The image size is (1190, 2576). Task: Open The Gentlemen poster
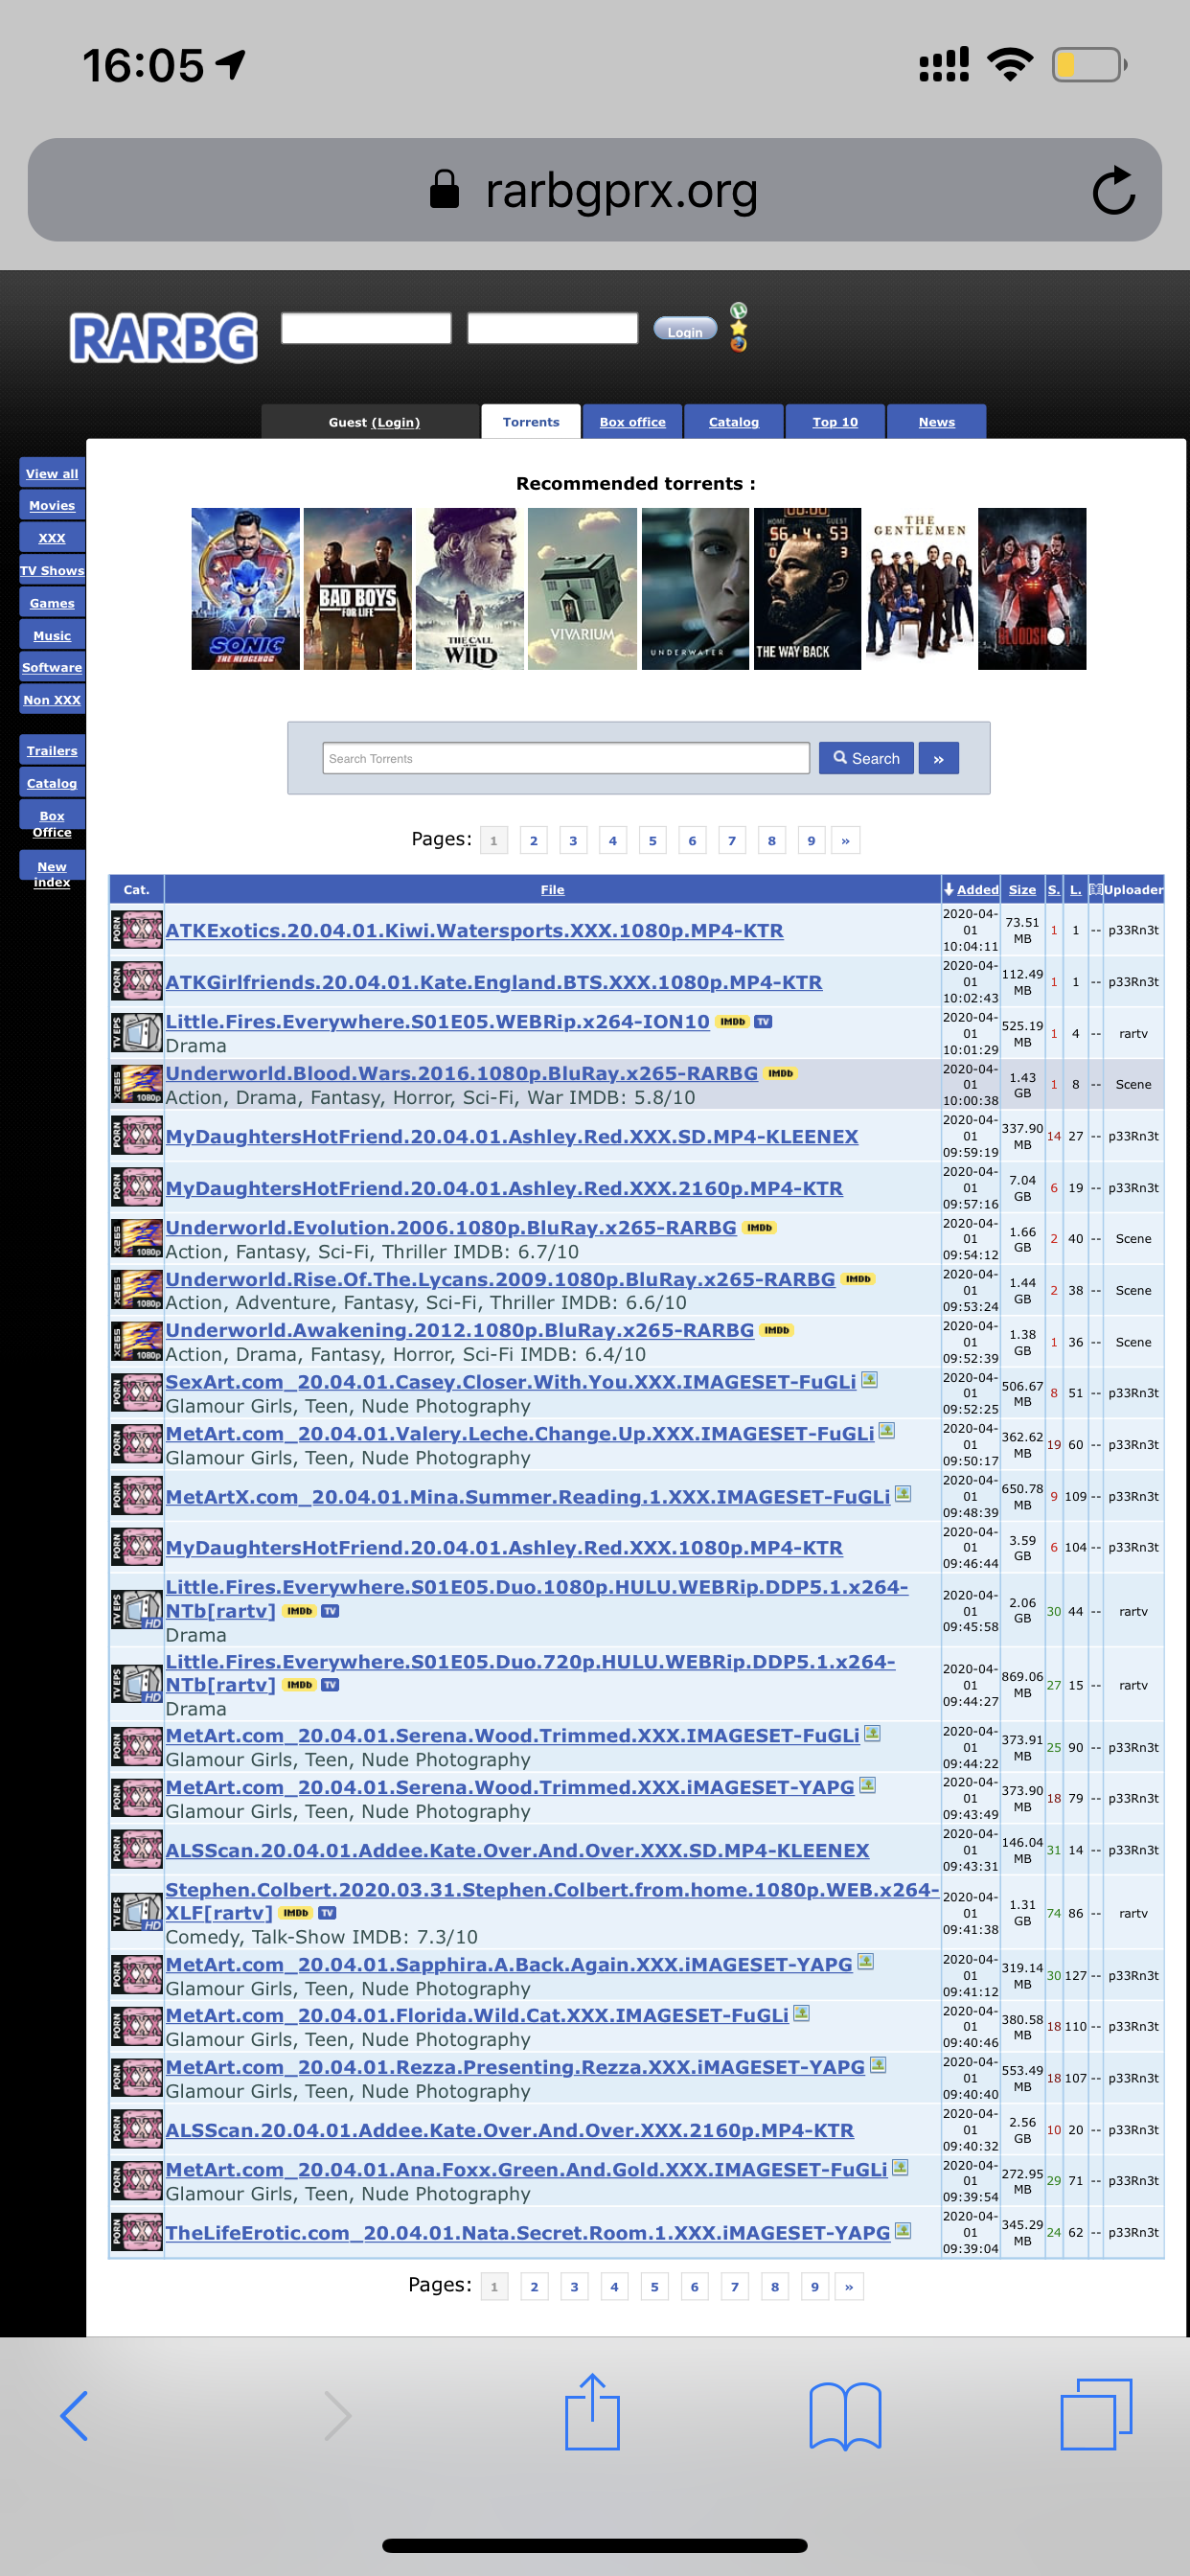tap(919, 589)
